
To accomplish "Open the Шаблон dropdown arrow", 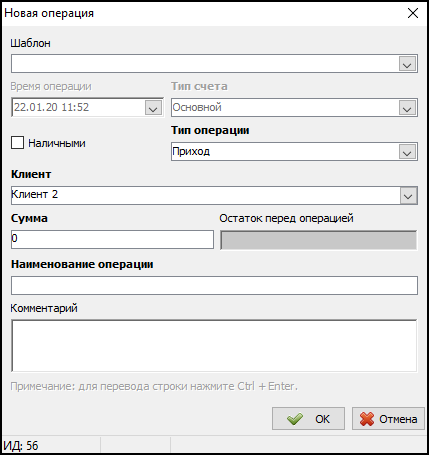I will 407,64.
